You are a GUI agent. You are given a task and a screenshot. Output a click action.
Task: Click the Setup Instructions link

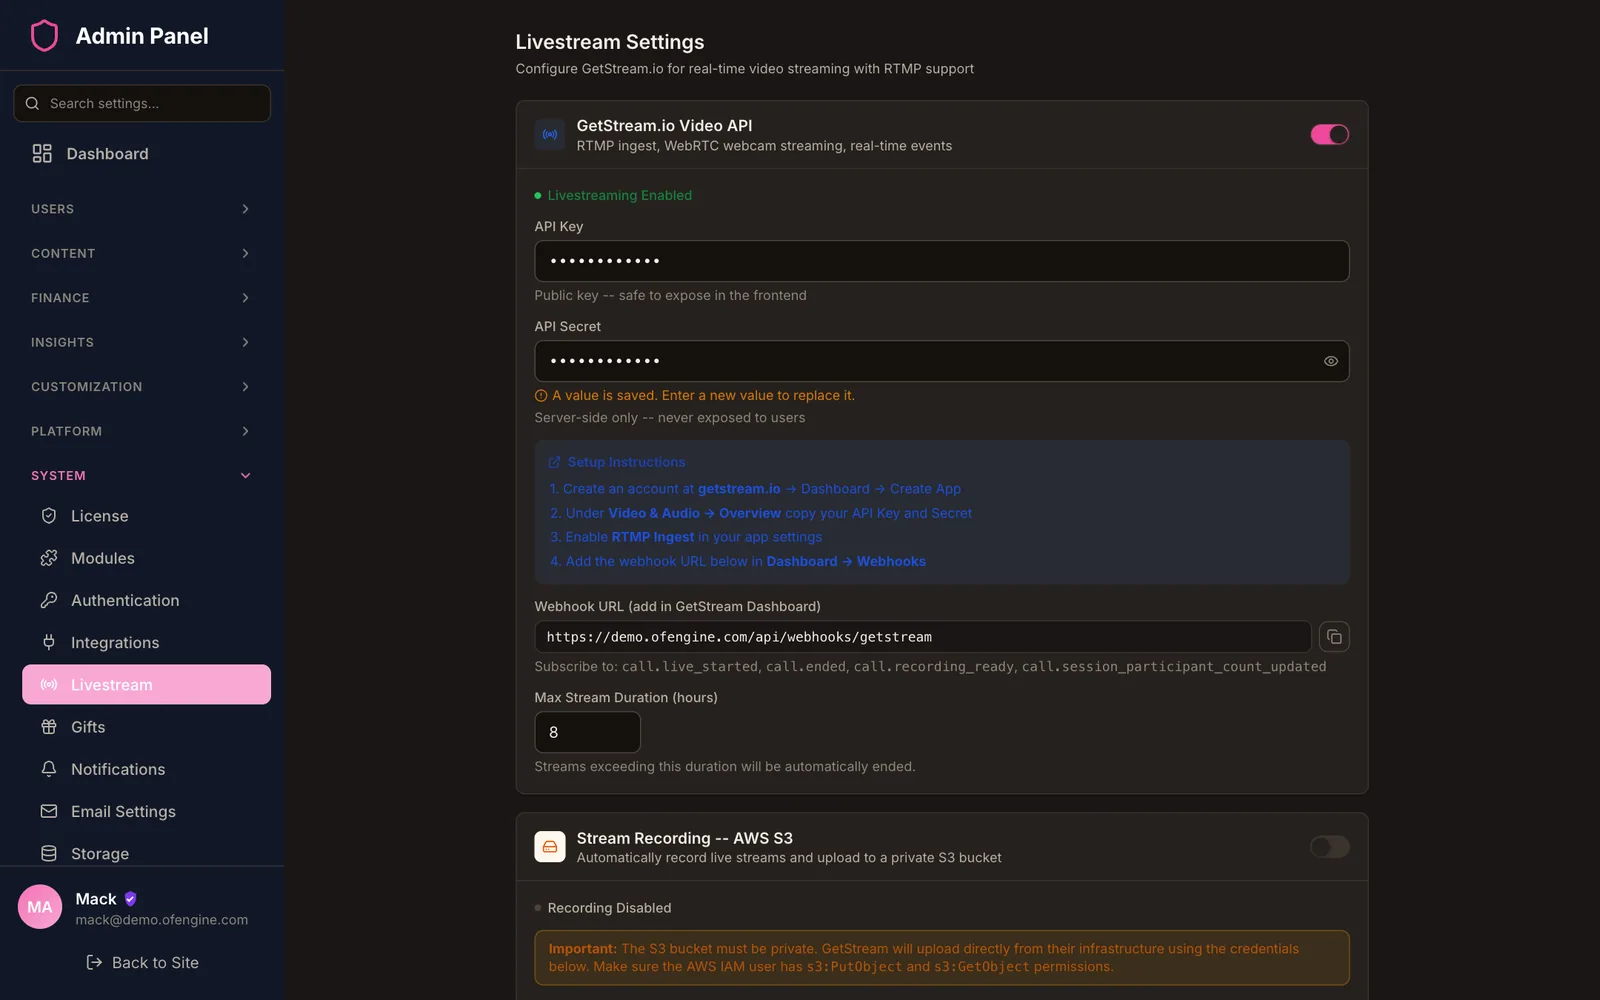[x=626, y=462]
